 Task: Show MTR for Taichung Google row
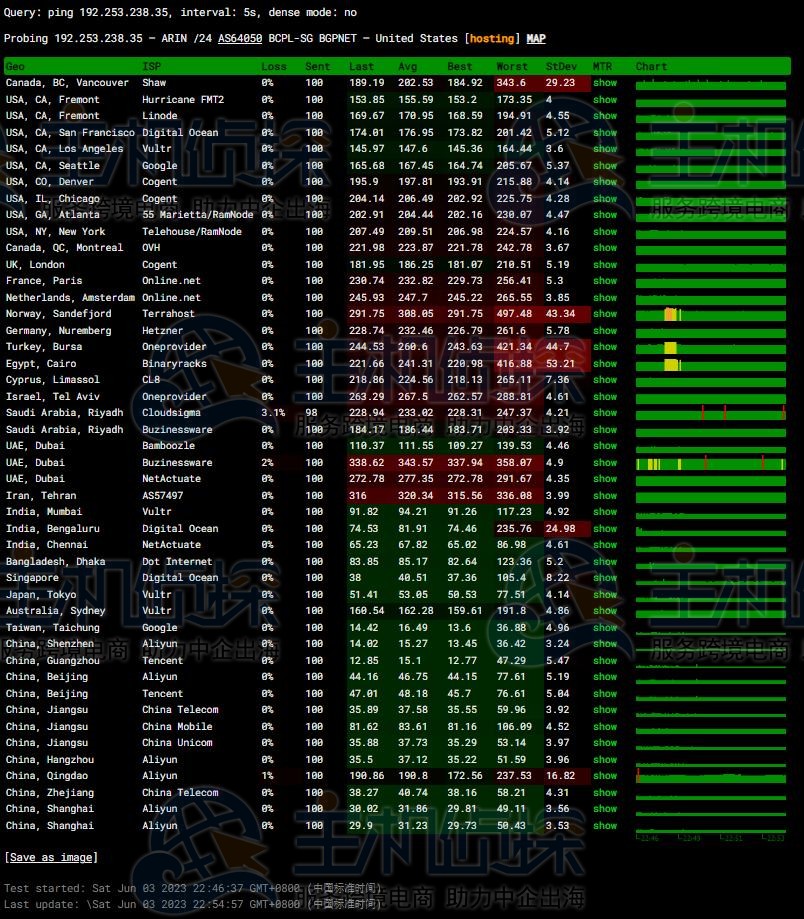tap(605, 628)
